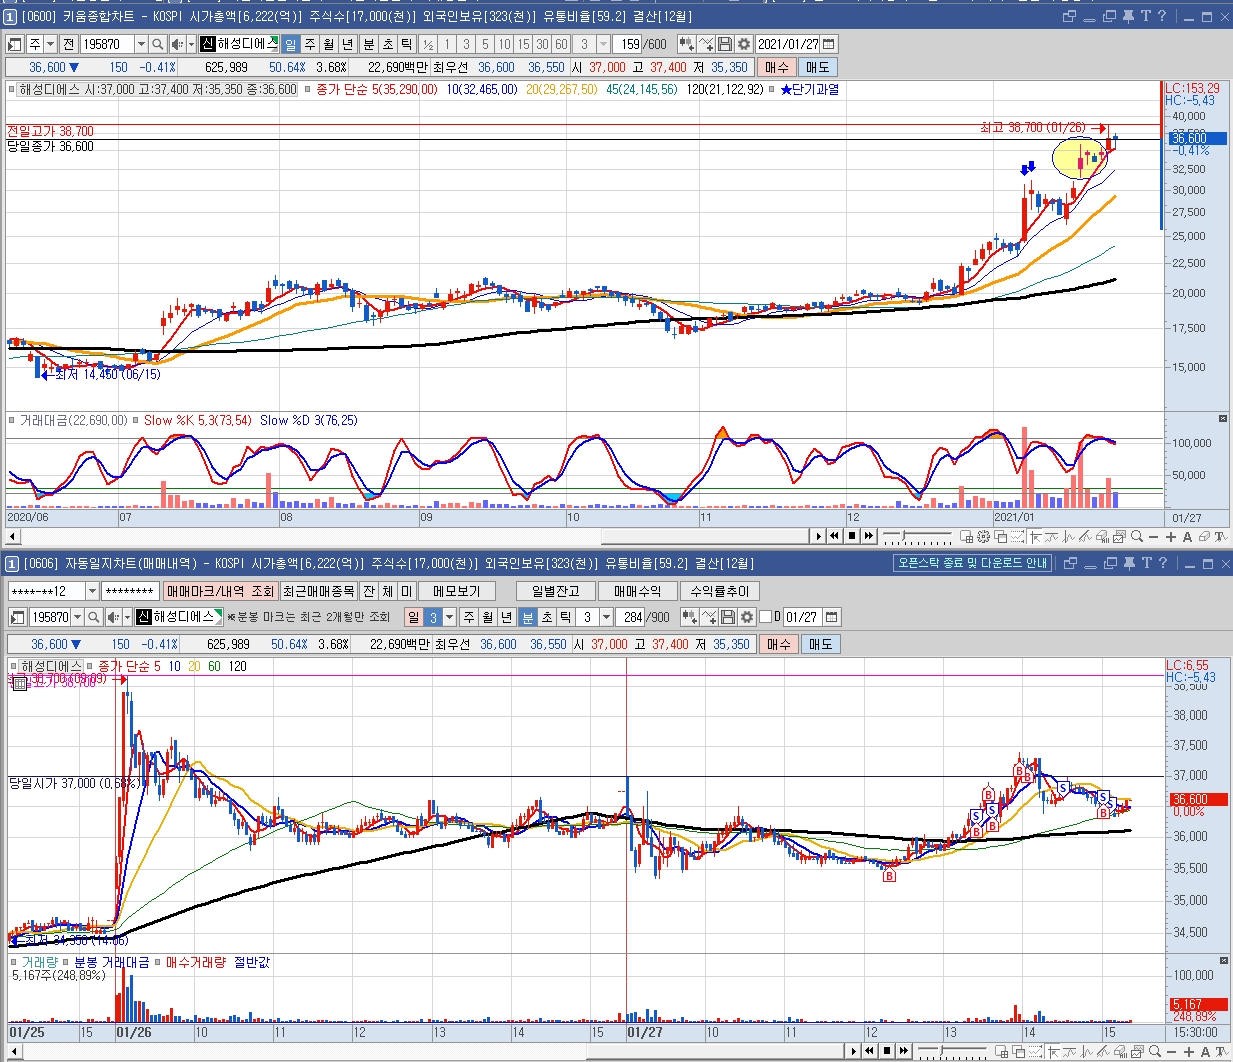The width and height of the screenshot is (1233, 1062).
Task: Select tick 틱 period in upper chart
Action: 406,44
